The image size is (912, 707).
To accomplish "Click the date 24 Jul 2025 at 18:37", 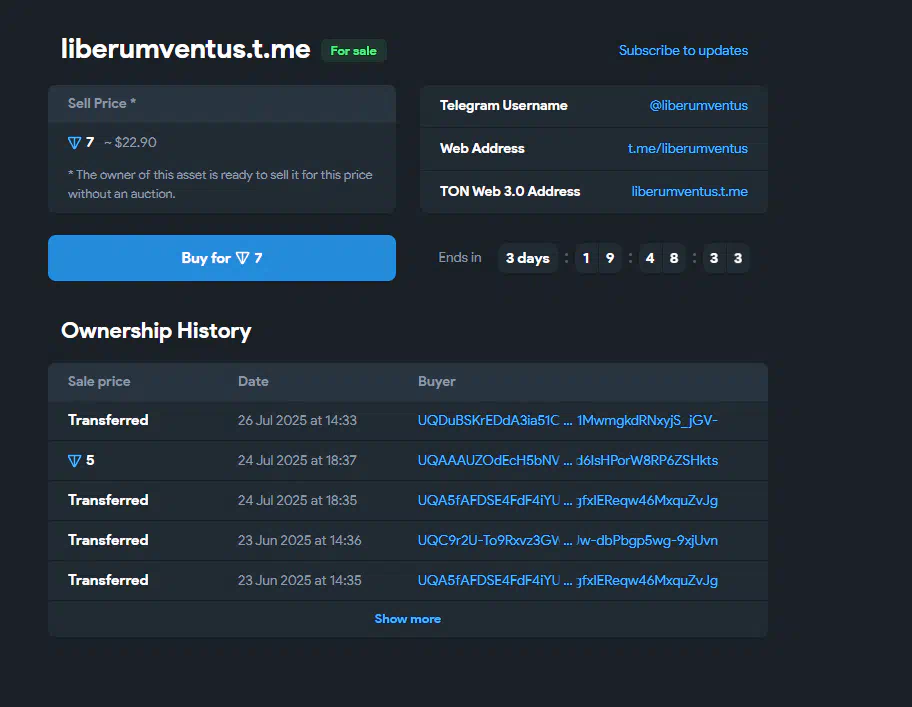I will pyautogui.click(x=297, y=460).
